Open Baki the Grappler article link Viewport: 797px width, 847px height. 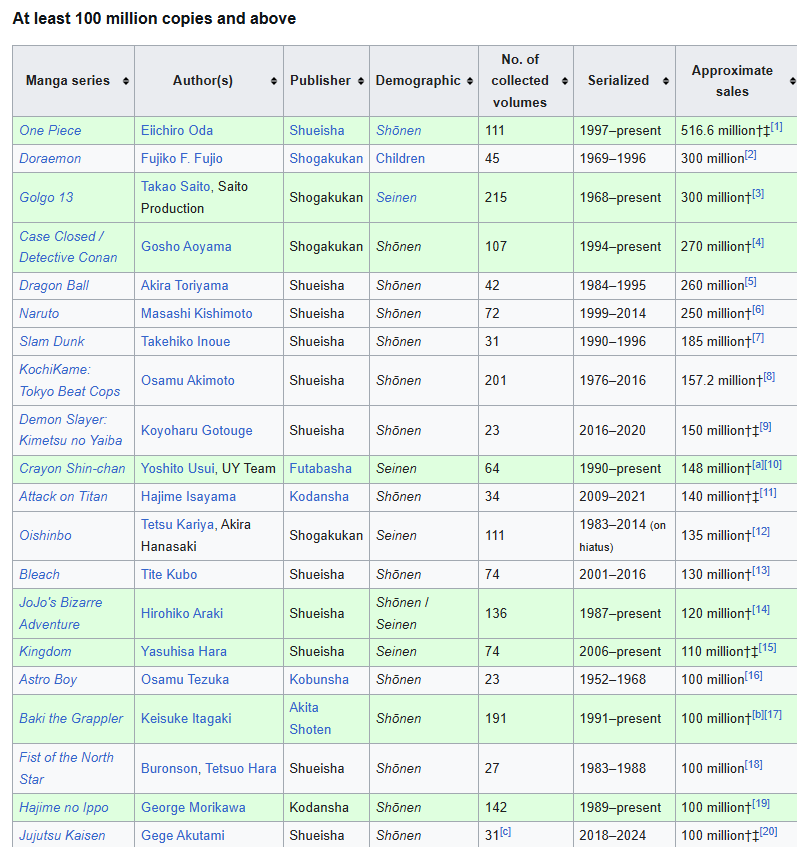pyautogui.click(x=71, y=719)
